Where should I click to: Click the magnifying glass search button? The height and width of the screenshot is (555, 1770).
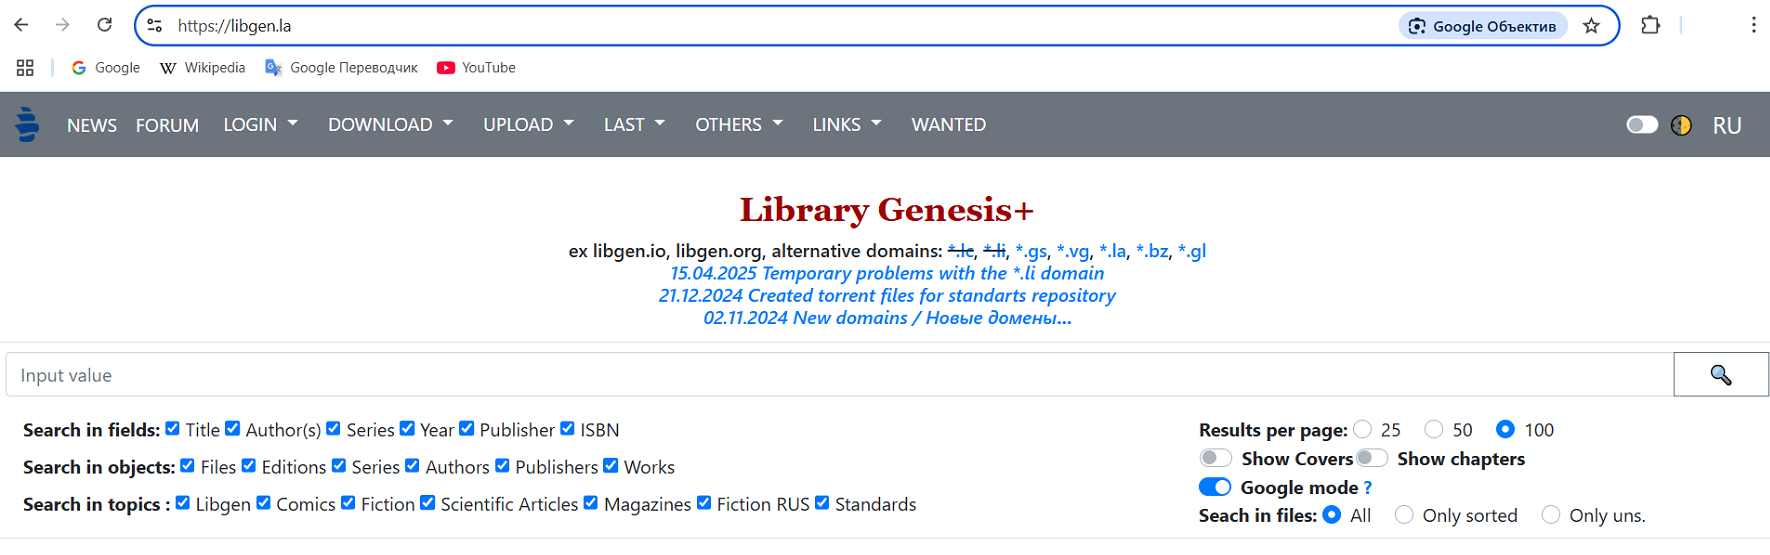point(1721,374)
